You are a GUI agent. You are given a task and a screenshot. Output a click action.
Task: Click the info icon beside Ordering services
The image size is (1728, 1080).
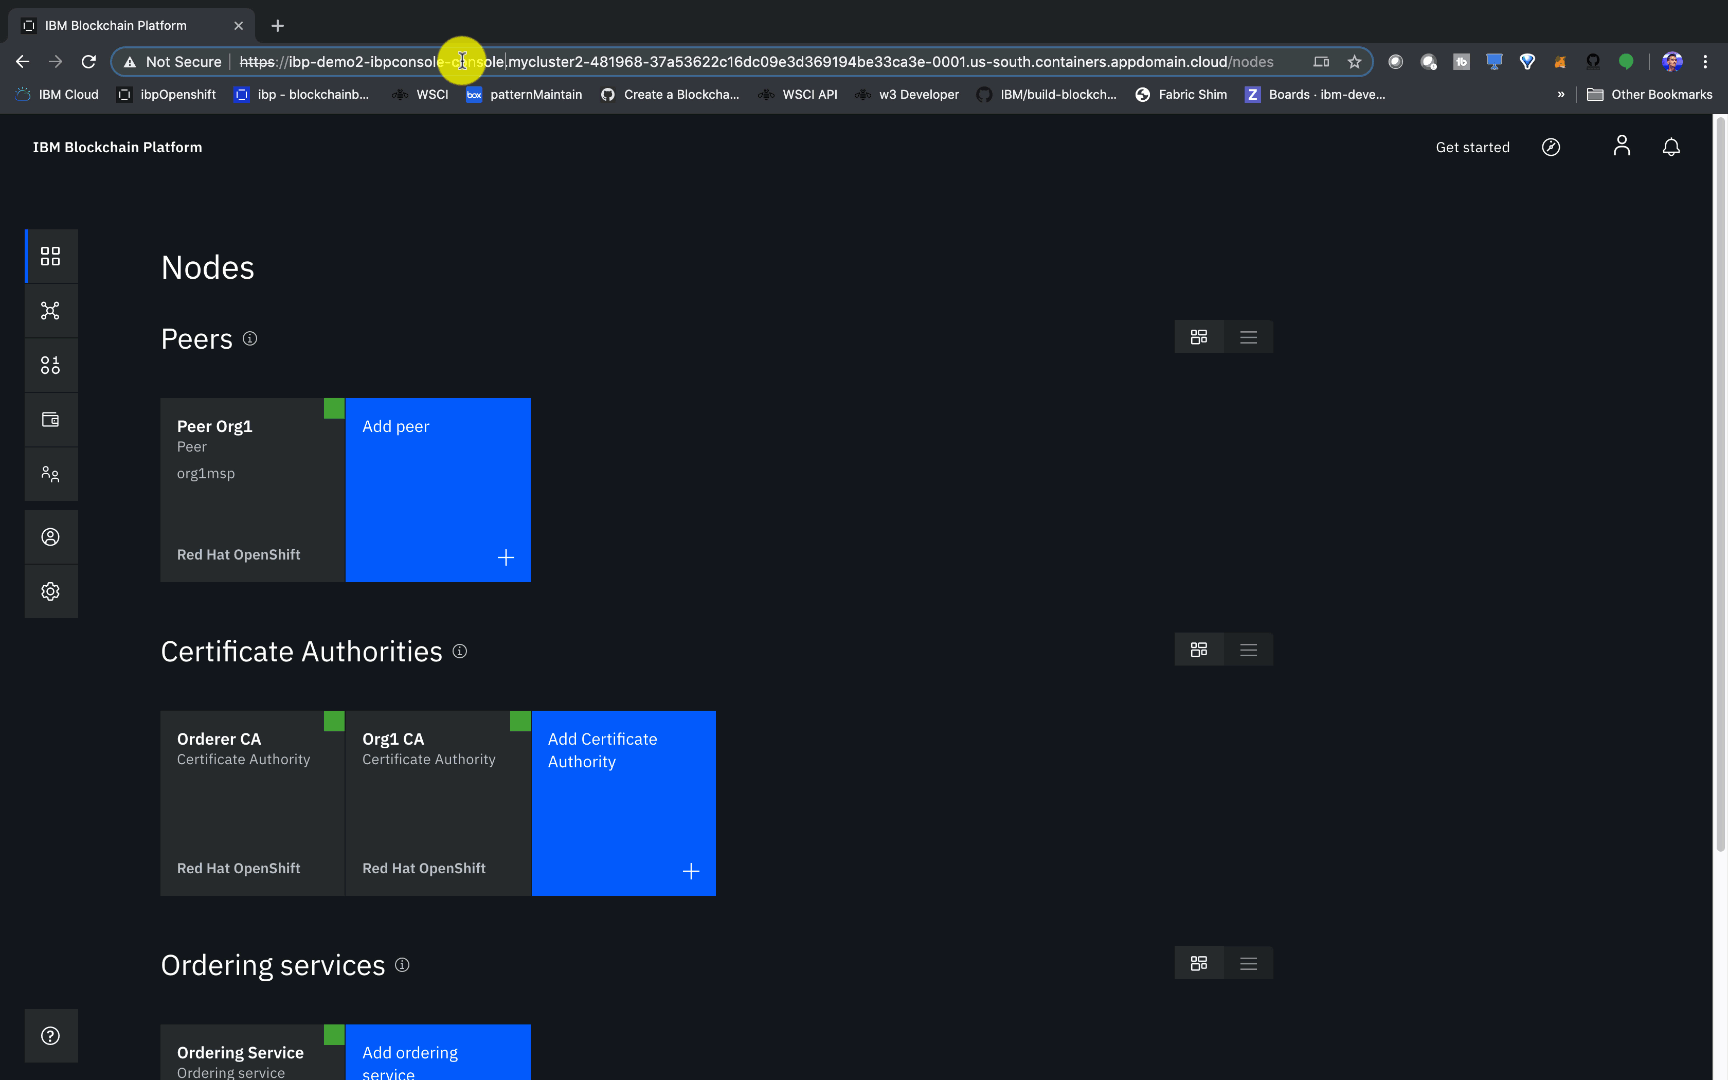click(x=402, y=965)
